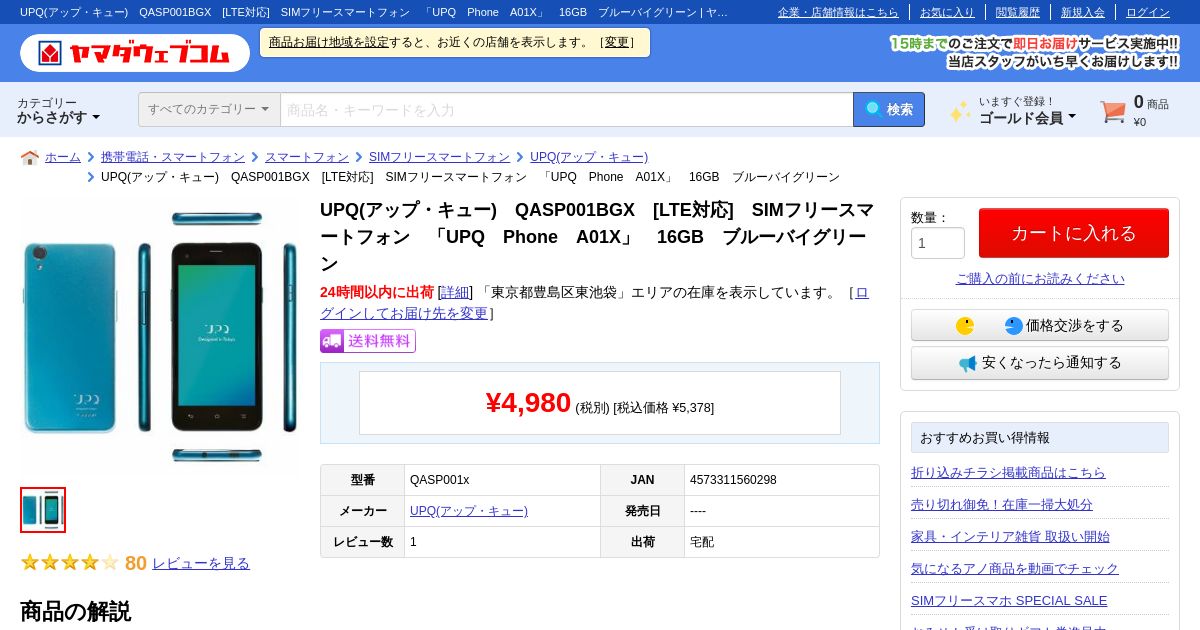This screenshot has width=1200, height=630.
Task: Open 家具・インテリア雑貨 取扱い開始 link
Action: tap(1010, 536)
